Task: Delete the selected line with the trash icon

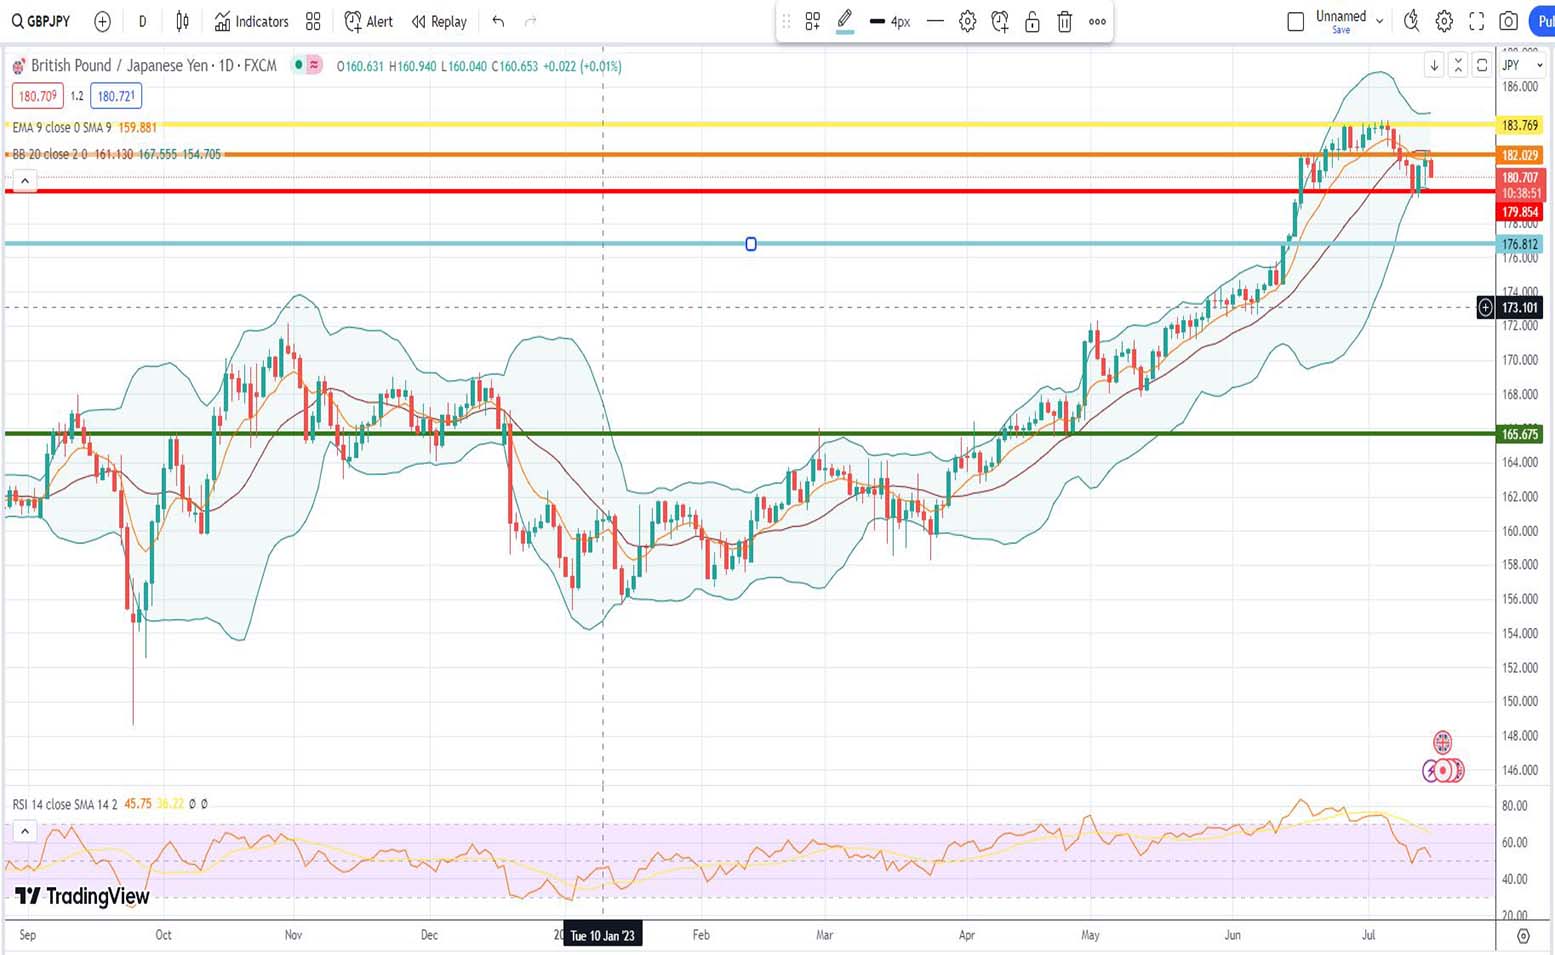Action: coord(1065,21)
